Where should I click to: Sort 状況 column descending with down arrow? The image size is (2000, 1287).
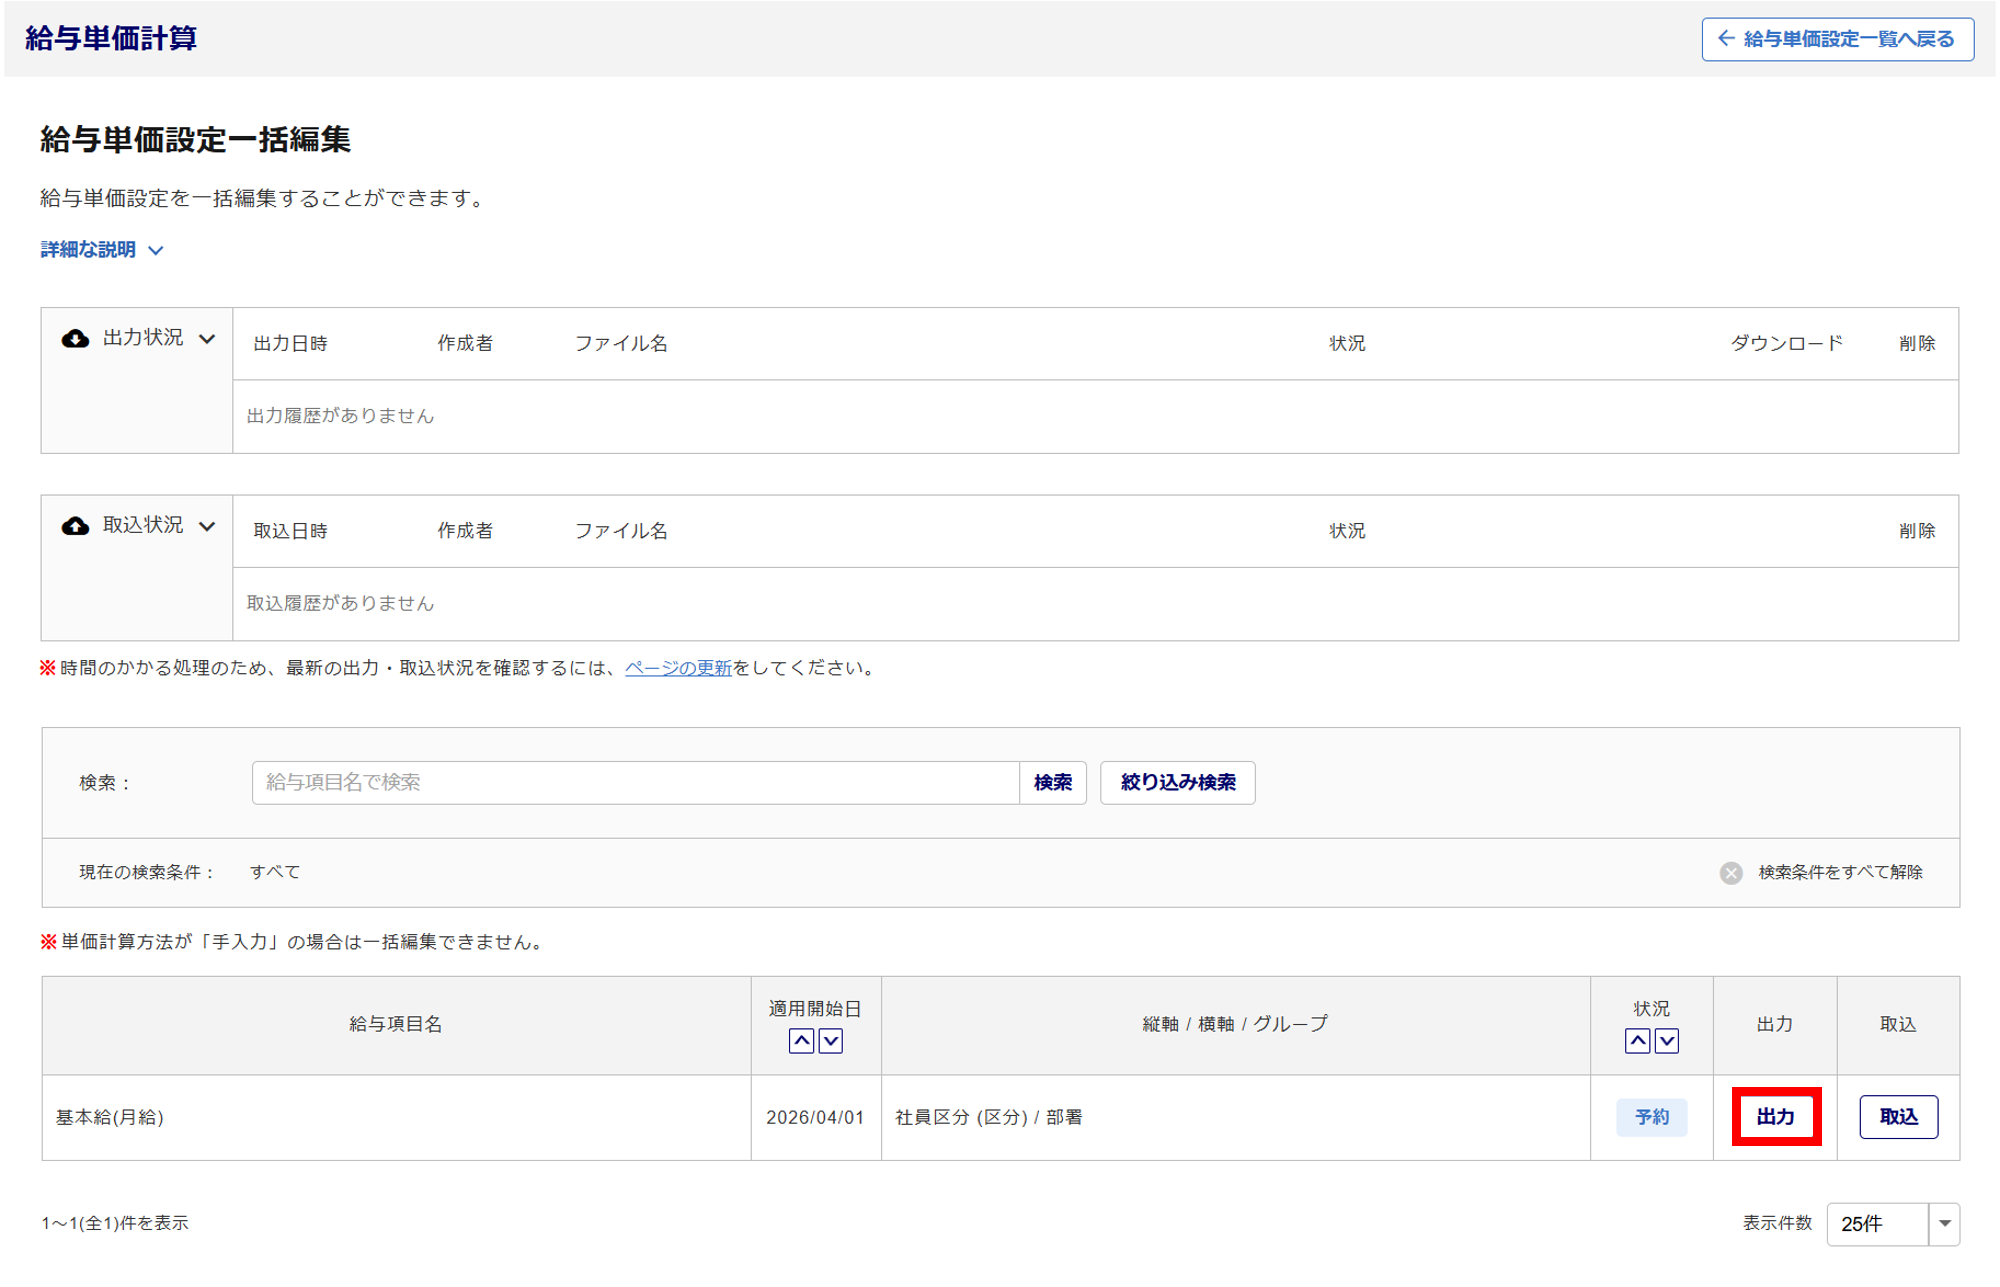click(x=1667, y=1041)
